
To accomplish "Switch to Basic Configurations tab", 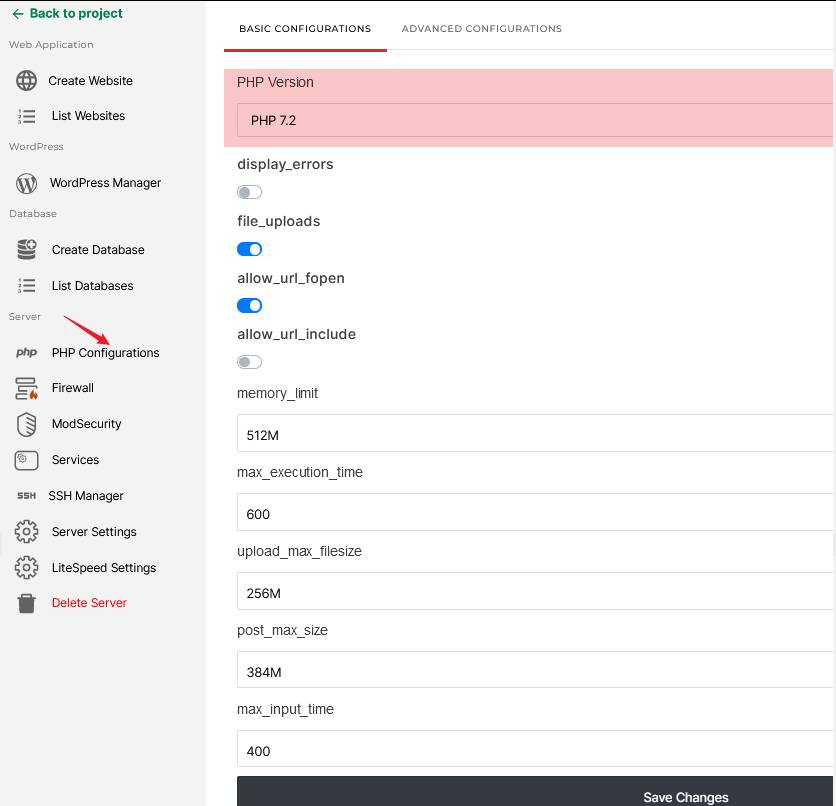I will tap(305, 29).
